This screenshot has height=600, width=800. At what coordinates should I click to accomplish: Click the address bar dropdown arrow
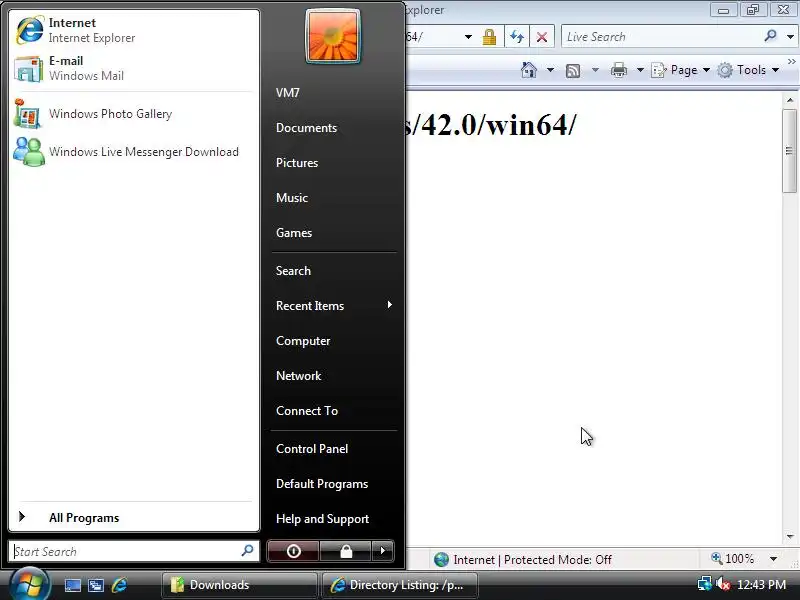click(468, 37)
